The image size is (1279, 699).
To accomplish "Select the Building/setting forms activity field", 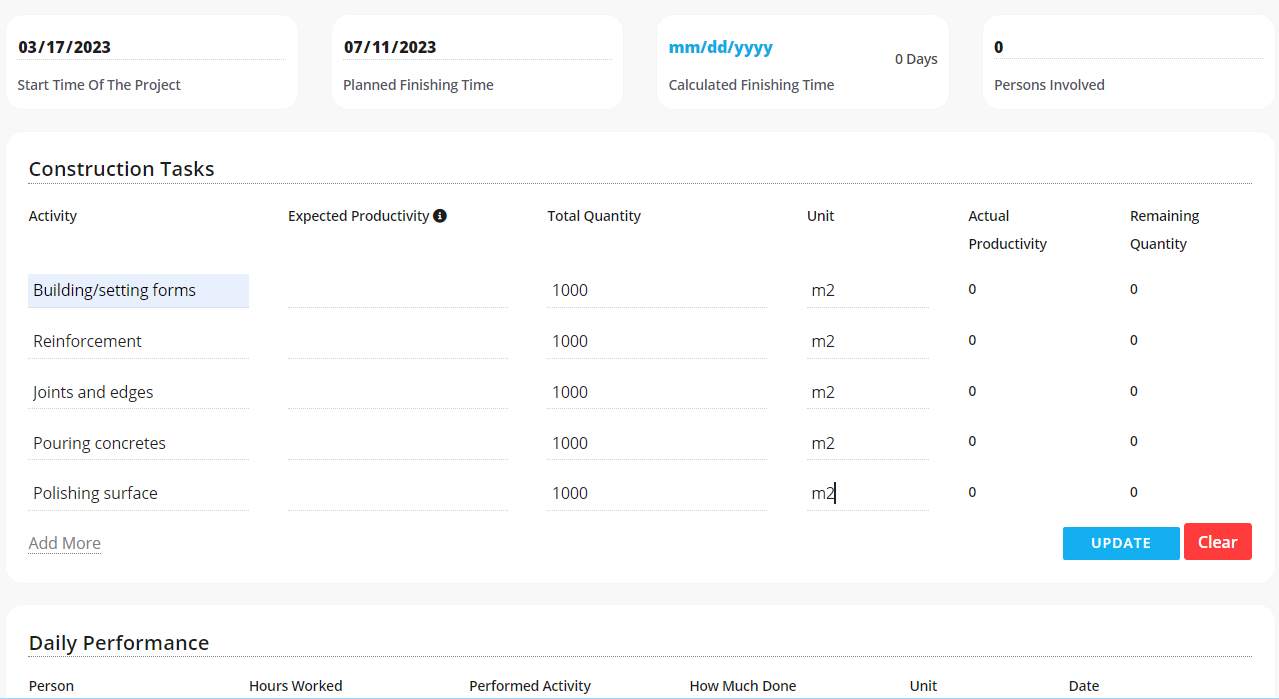I will click(x=138, y=291).
